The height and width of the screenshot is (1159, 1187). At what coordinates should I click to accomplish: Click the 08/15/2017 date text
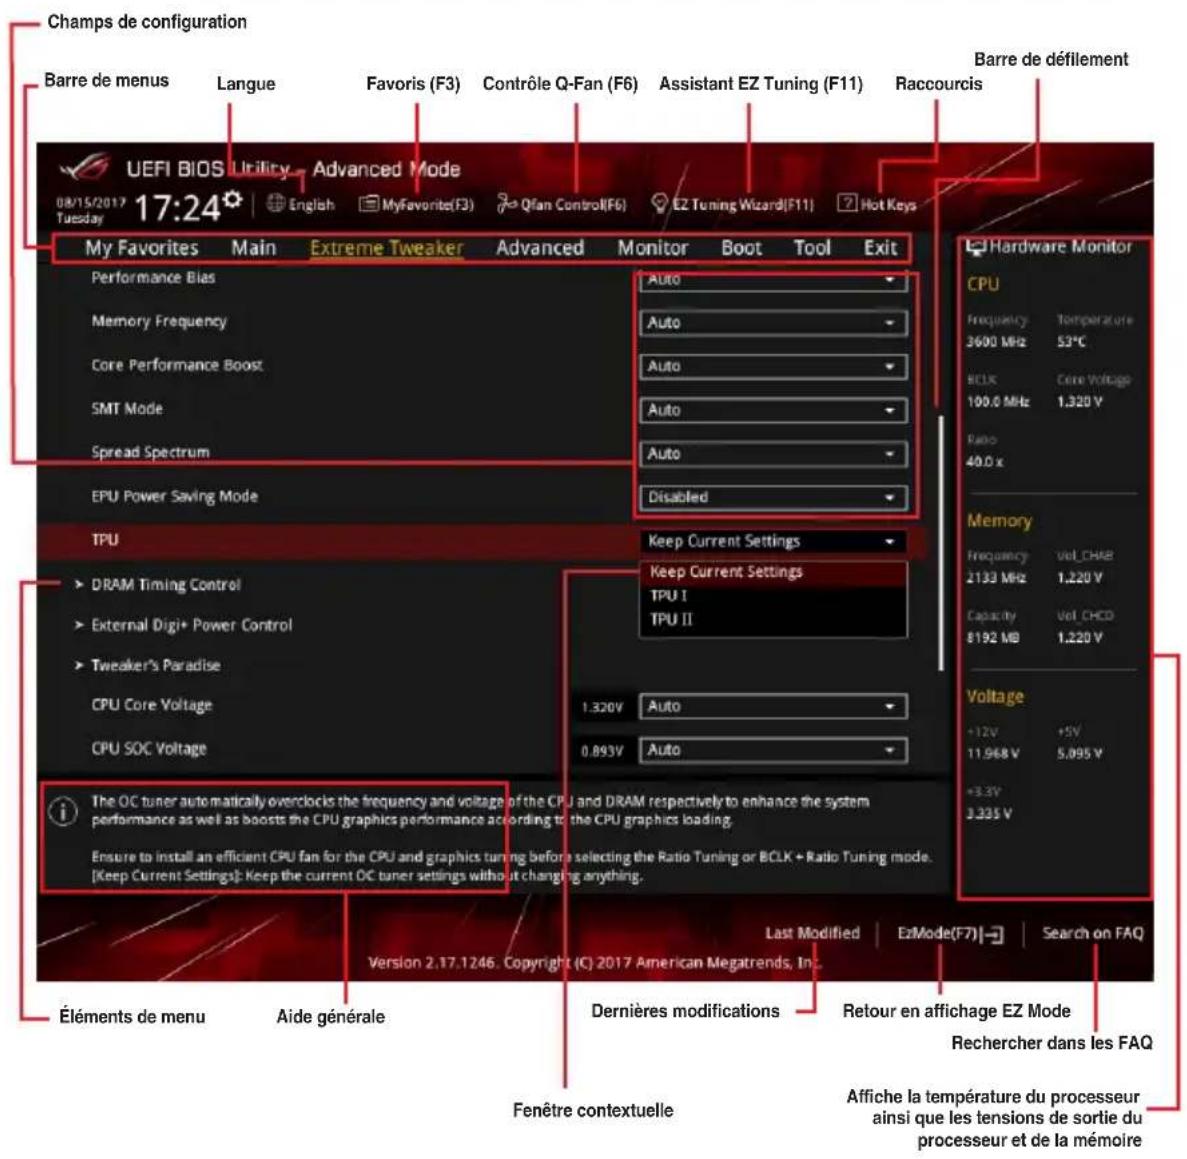coord(90,203)
